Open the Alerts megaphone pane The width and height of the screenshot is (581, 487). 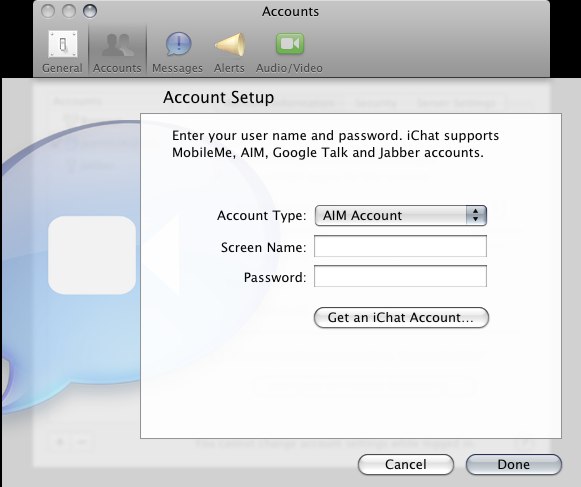click(x=229, y=52)
